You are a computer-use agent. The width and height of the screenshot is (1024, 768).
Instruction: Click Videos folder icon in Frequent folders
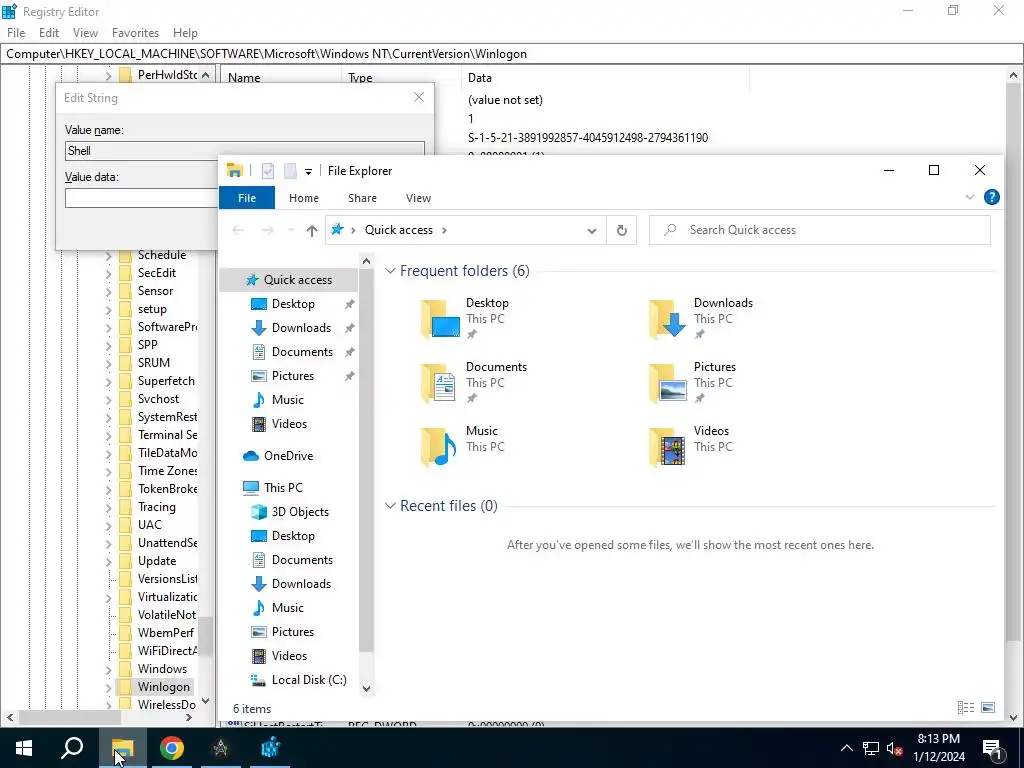pyautogui.click(x=667, y=447)
